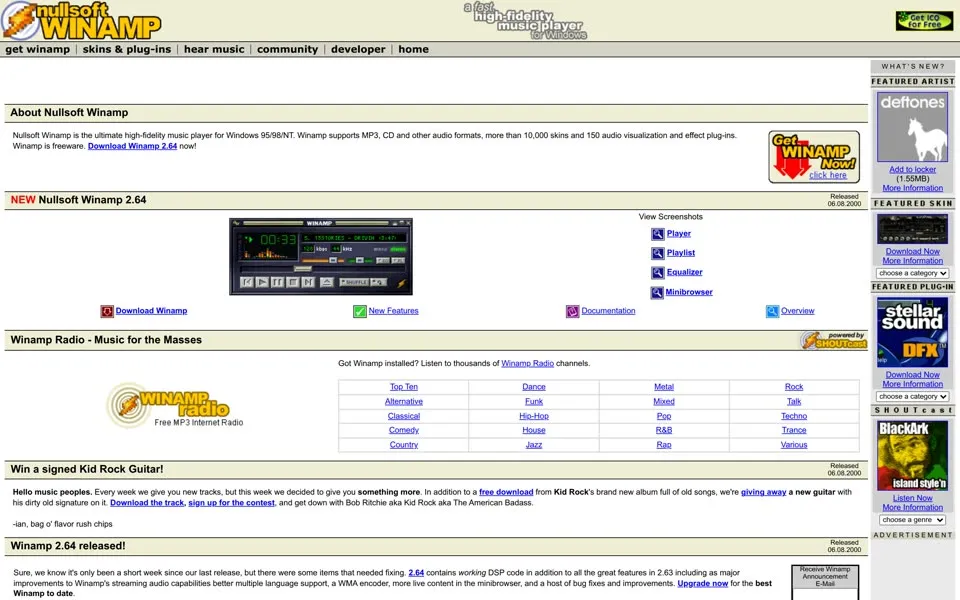Click the red Download Winamp icon
This screenshot has width=960, height=600.
[107, 312]
